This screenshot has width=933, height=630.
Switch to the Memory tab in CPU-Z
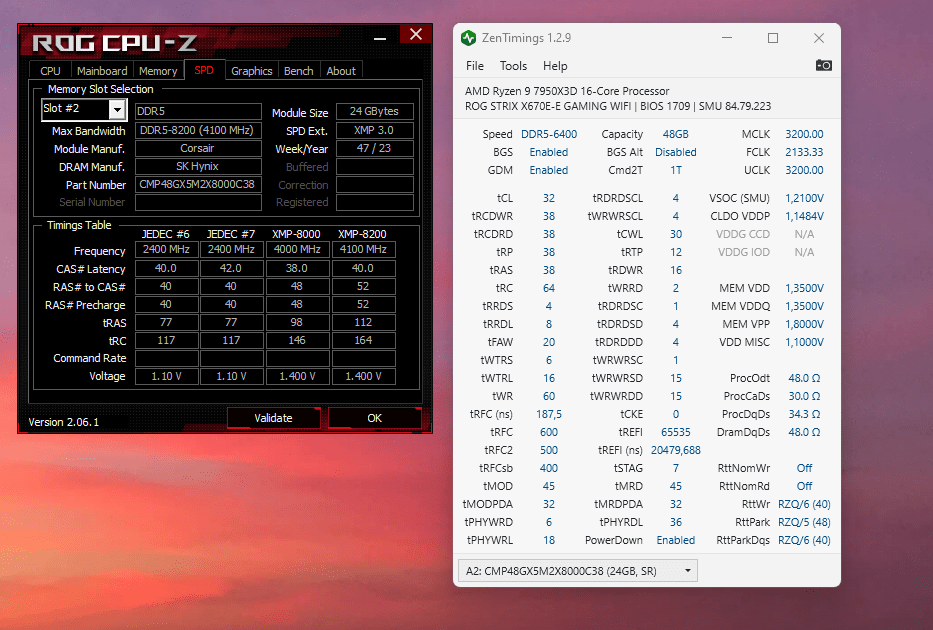point(158,71)
